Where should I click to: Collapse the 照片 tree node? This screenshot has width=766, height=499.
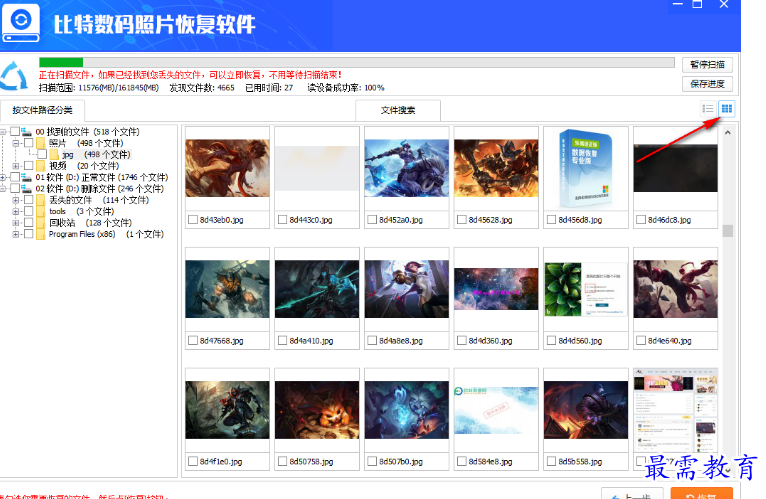click(16, 143)
